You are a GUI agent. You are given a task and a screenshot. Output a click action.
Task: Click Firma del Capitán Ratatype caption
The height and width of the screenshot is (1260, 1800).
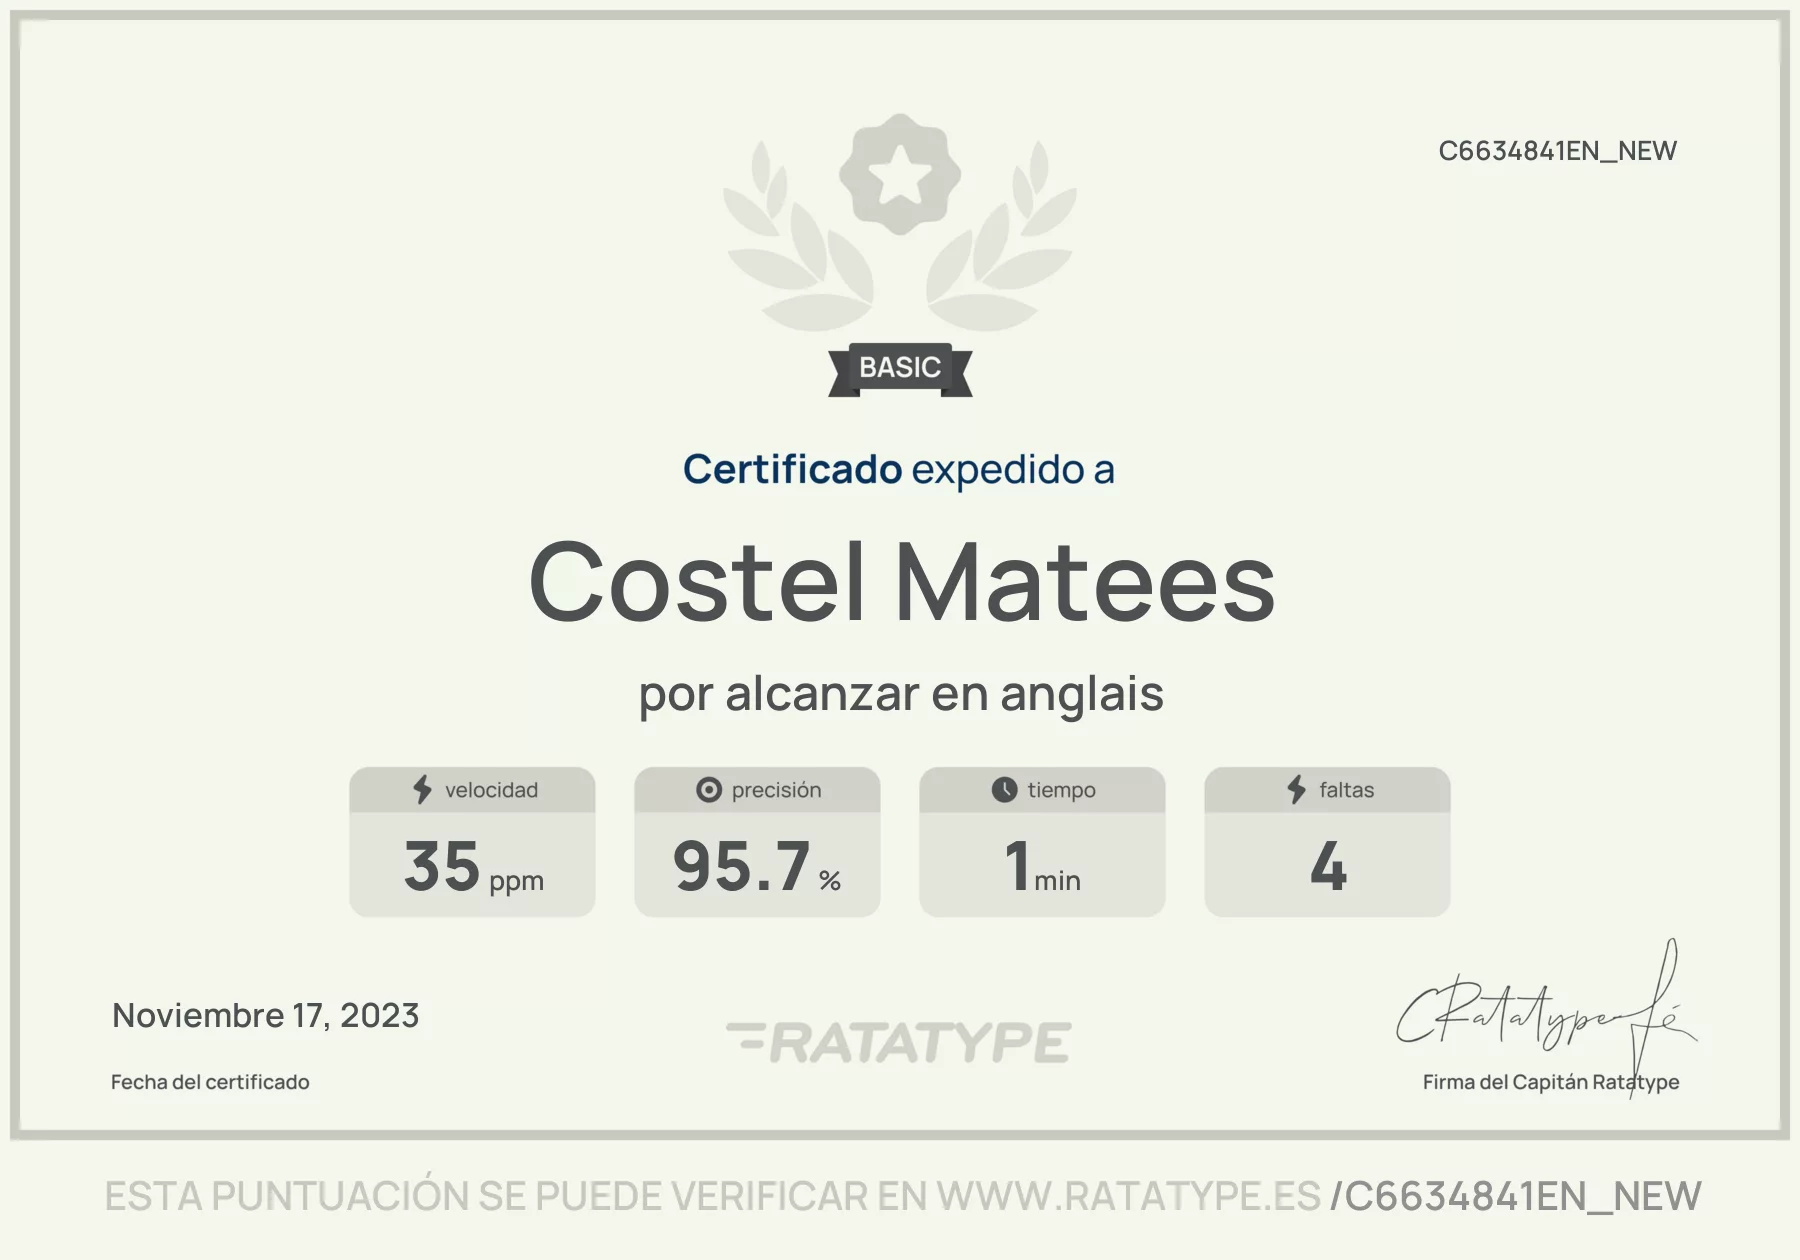(1551, 1082)
